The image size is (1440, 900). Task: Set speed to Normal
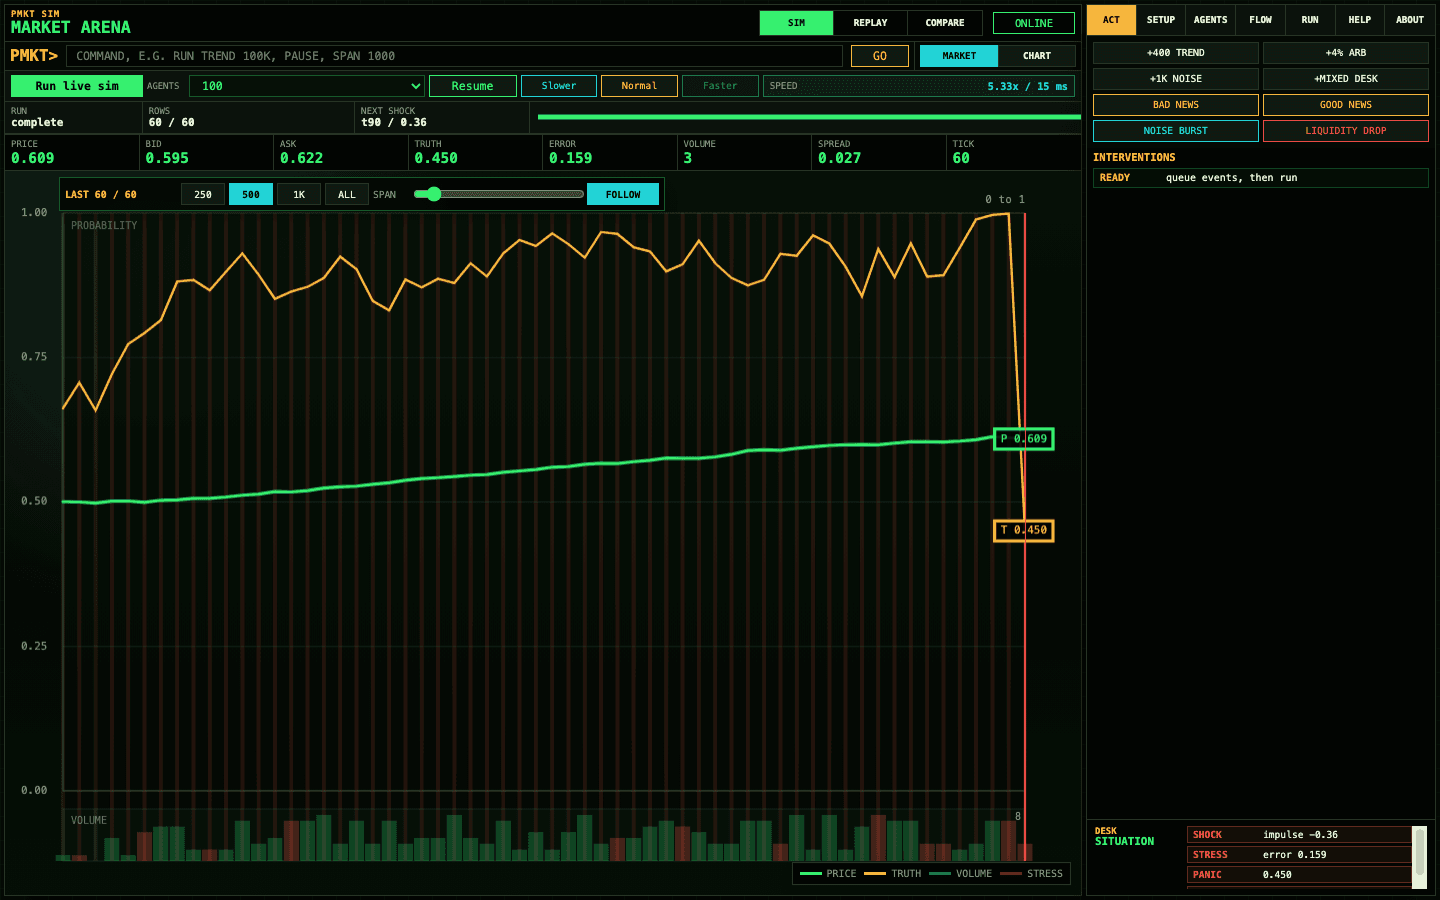click(639, 86)
